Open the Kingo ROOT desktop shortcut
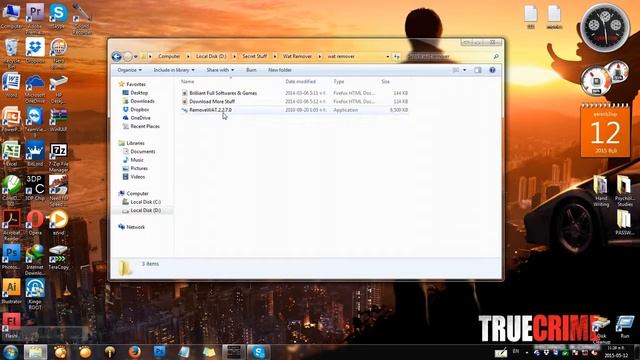The height and width of the screenshot is (360, 640). (35, 294)
